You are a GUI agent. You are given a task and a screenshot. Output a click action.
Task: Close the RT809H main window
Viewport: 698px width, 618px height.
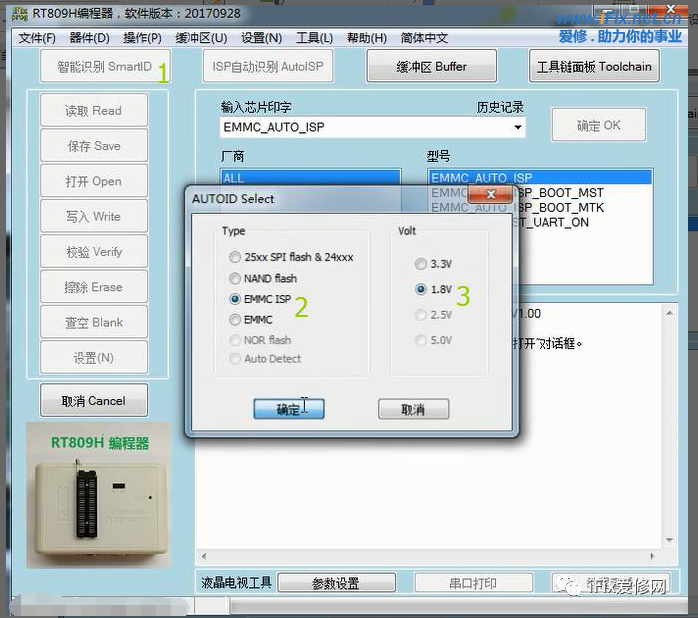(x=671, y=10)
